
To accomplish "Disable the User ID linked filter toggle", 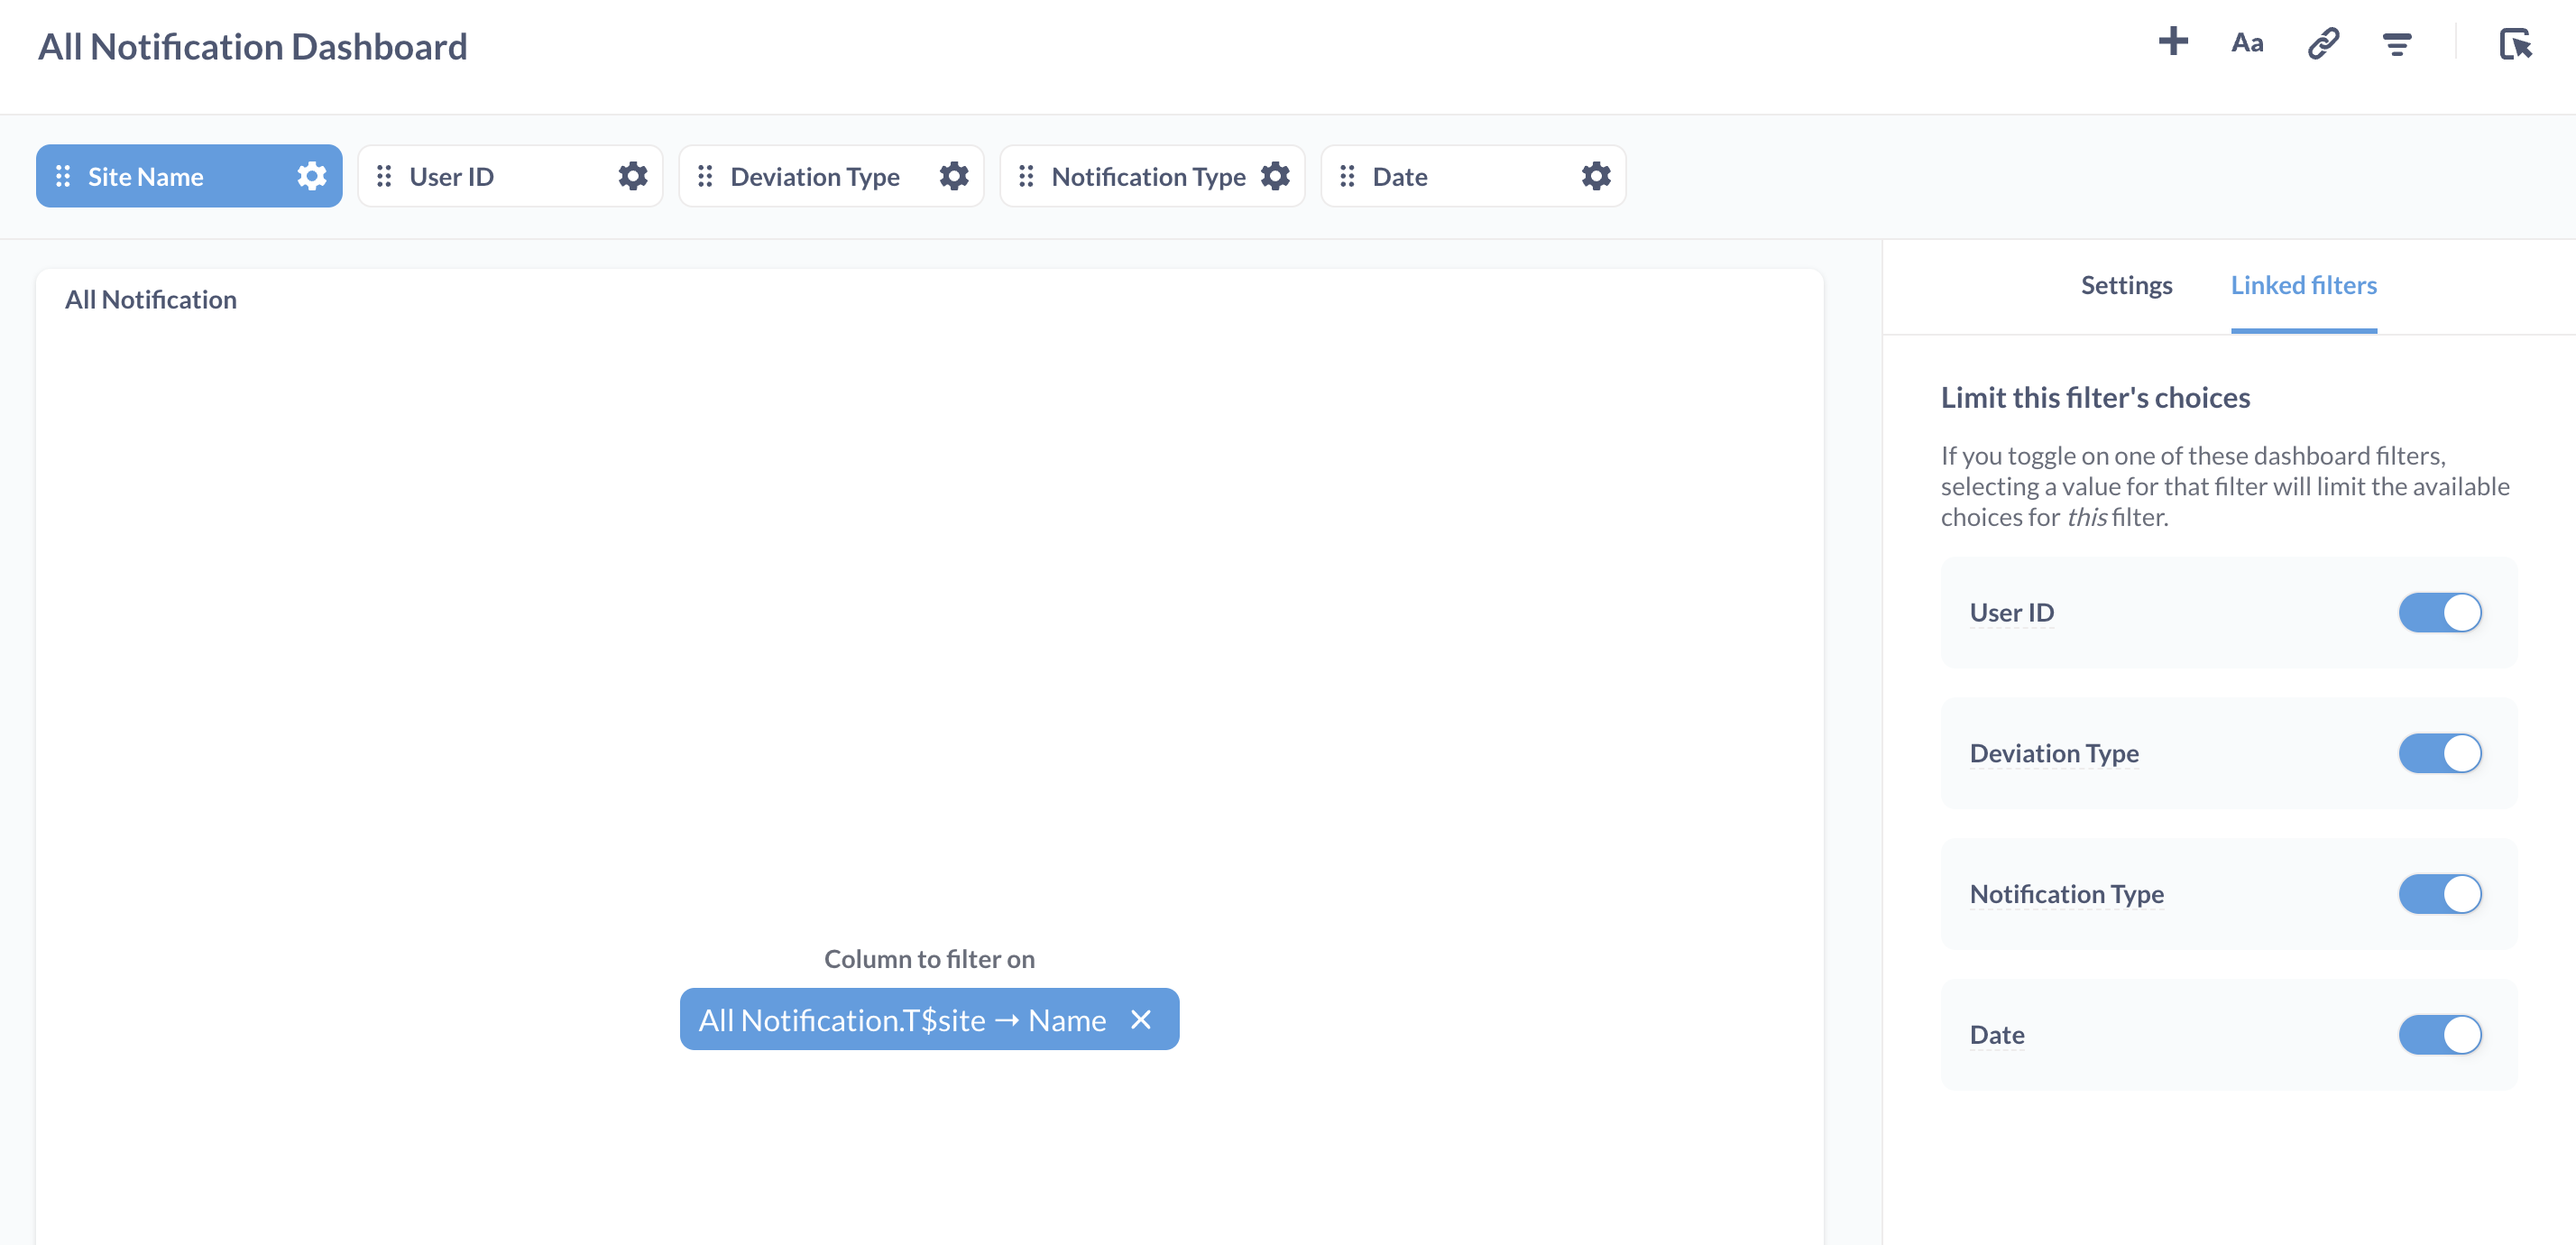I will pos(2440,612).
